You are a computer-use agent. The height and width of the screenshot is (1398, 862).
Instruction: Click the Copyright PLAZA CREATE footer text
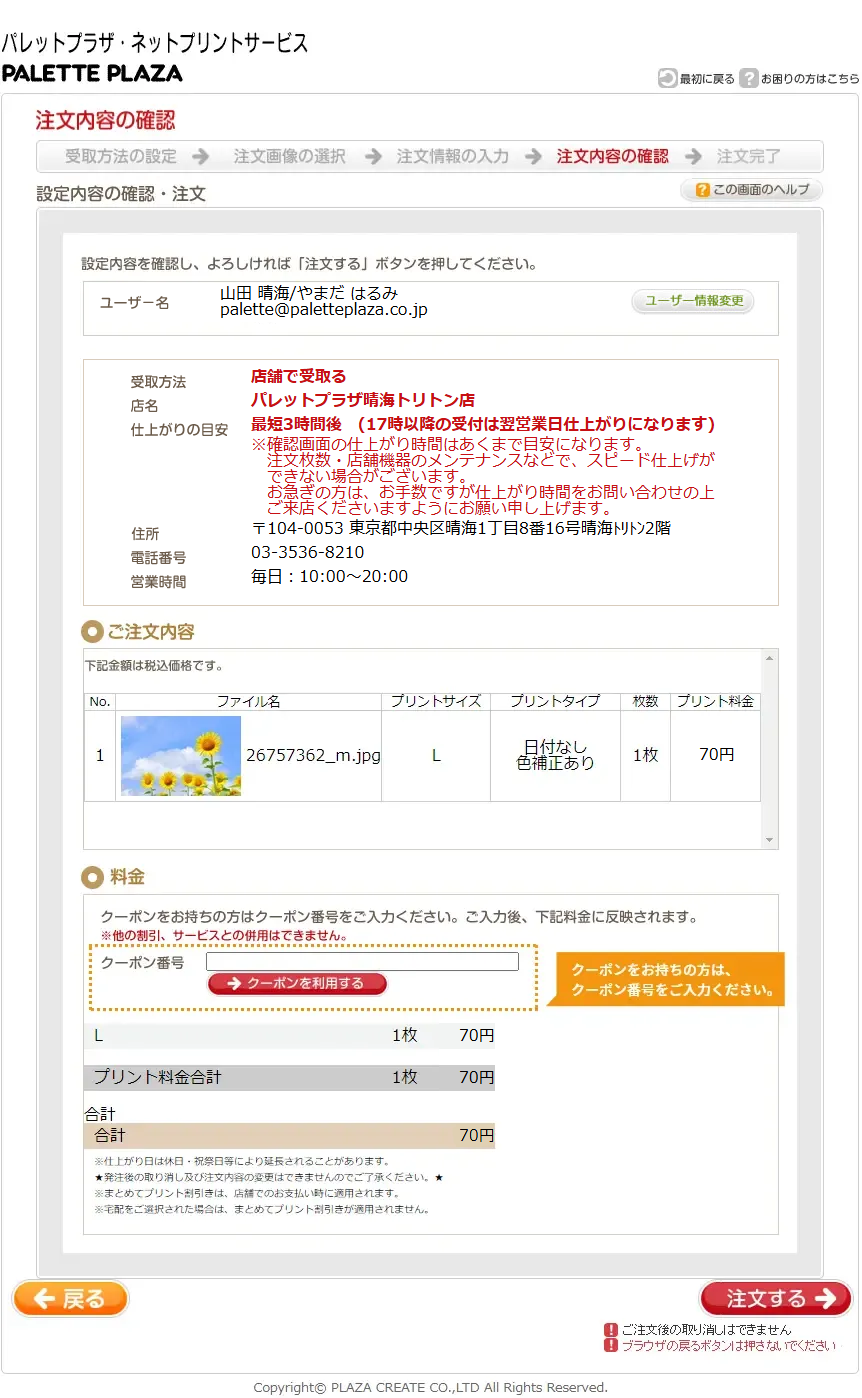(430, 1387)
